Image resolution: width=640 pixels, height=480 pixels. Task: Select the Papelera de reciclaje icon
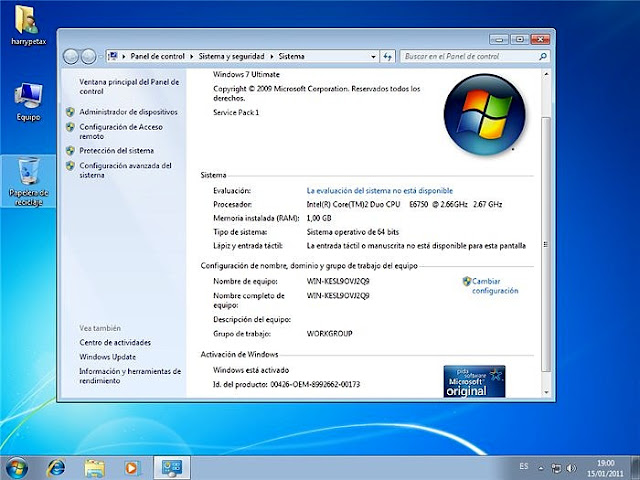coord(29,181)
